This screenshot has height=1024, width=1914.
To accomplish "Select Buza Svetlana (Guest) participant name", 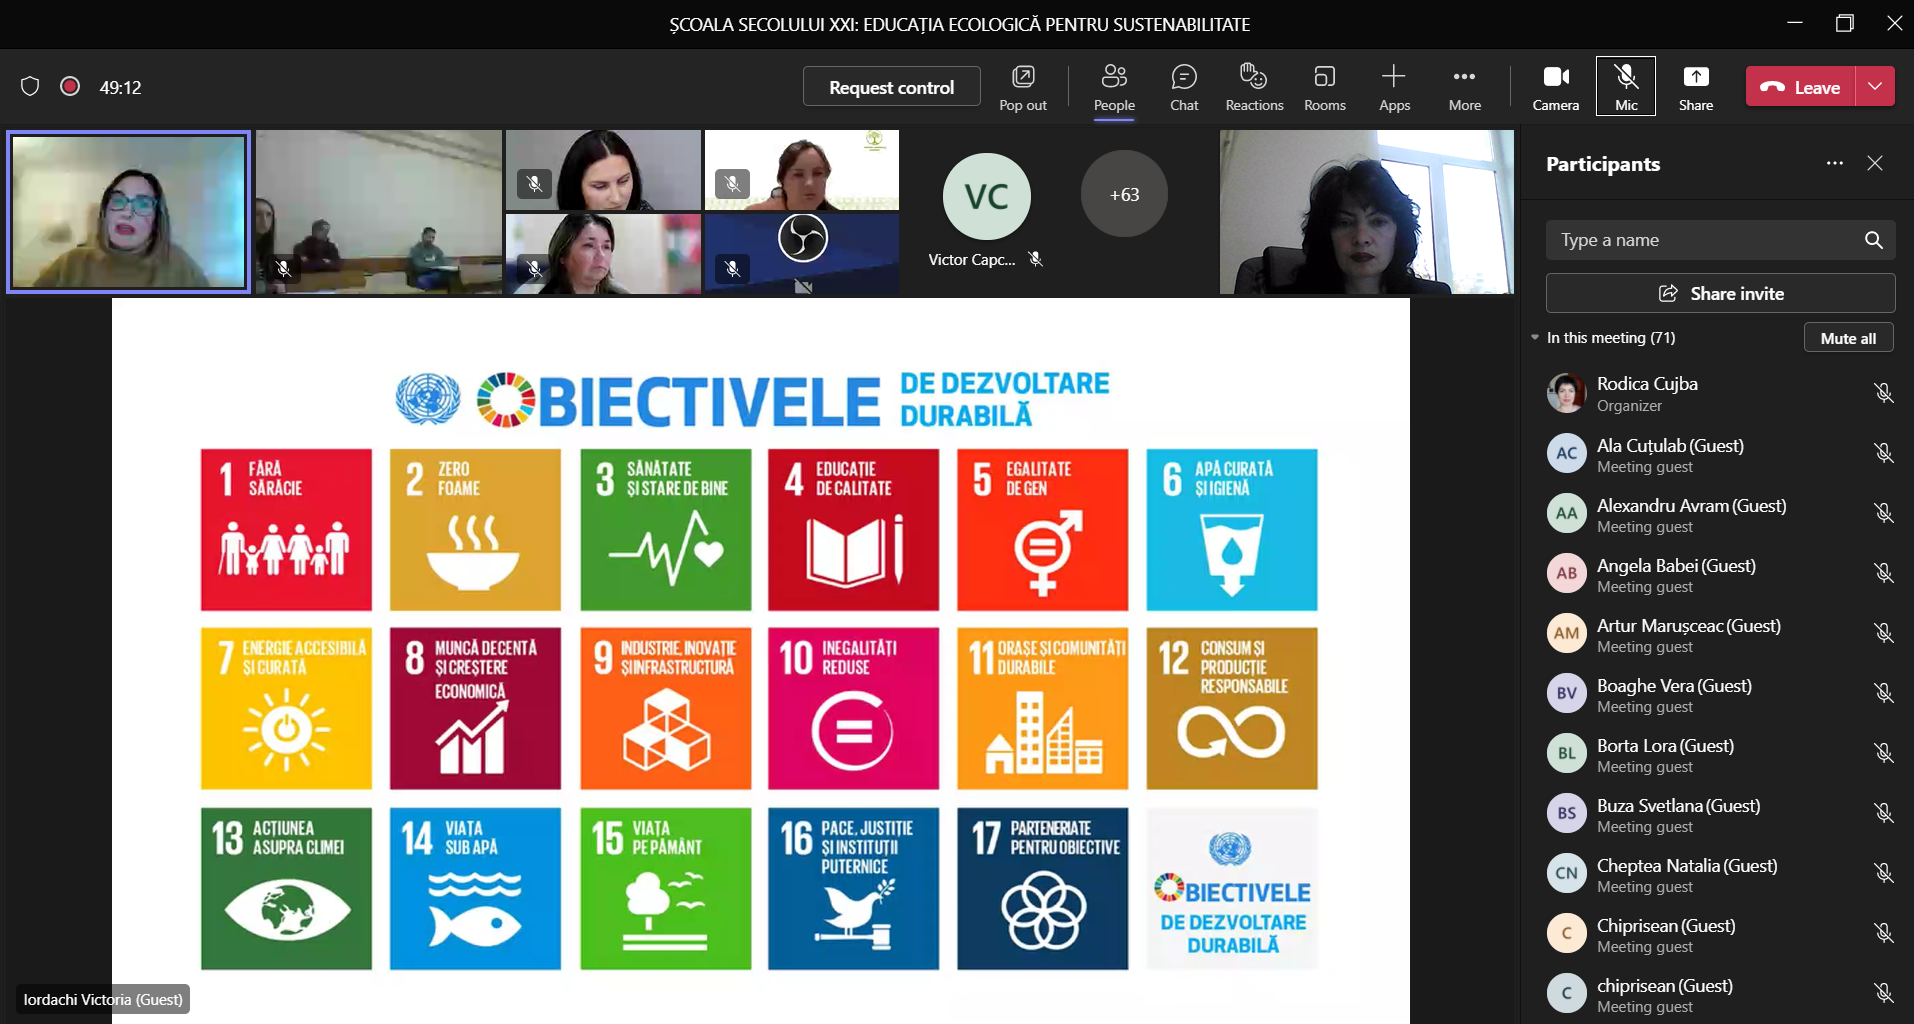I will click(1678, 806).
